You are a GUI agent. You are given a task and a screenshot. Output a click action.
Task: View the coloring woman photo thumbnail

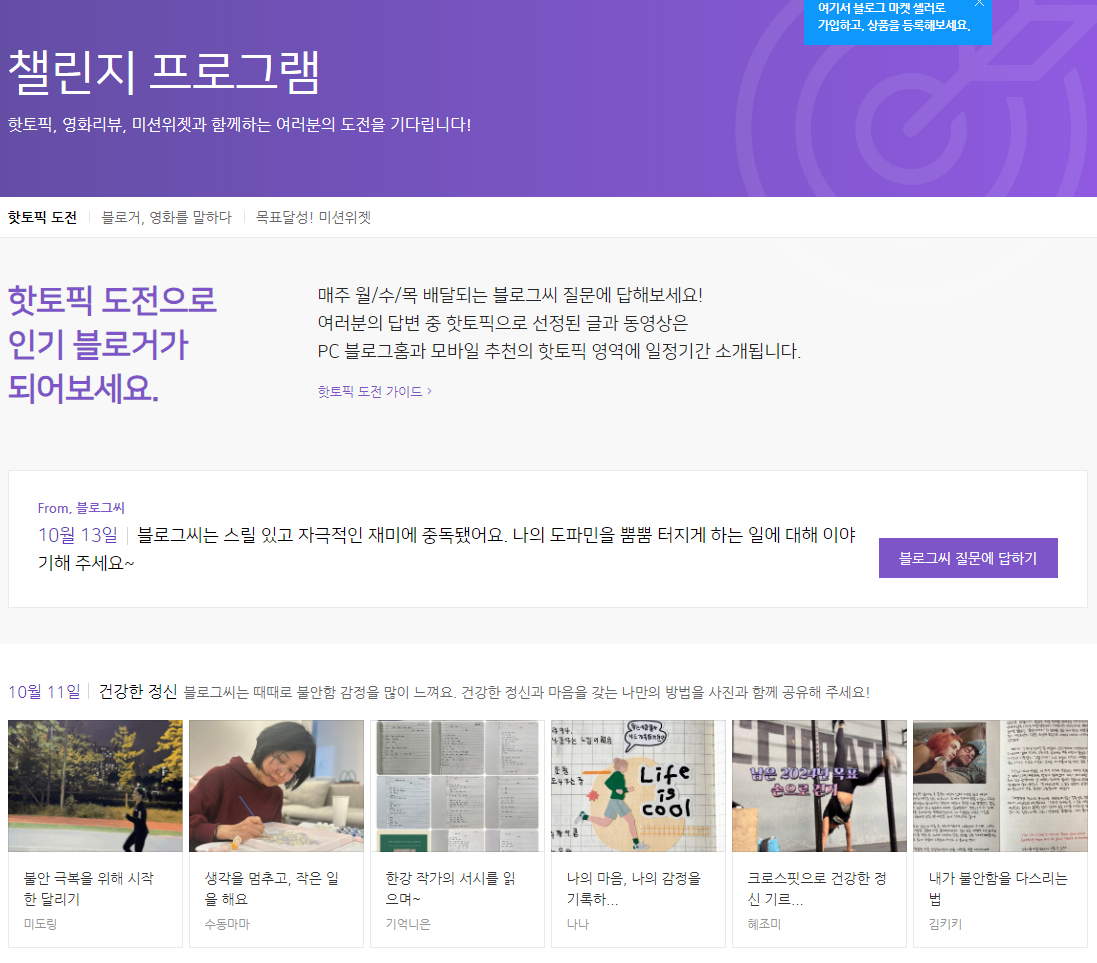click(276, 785)
